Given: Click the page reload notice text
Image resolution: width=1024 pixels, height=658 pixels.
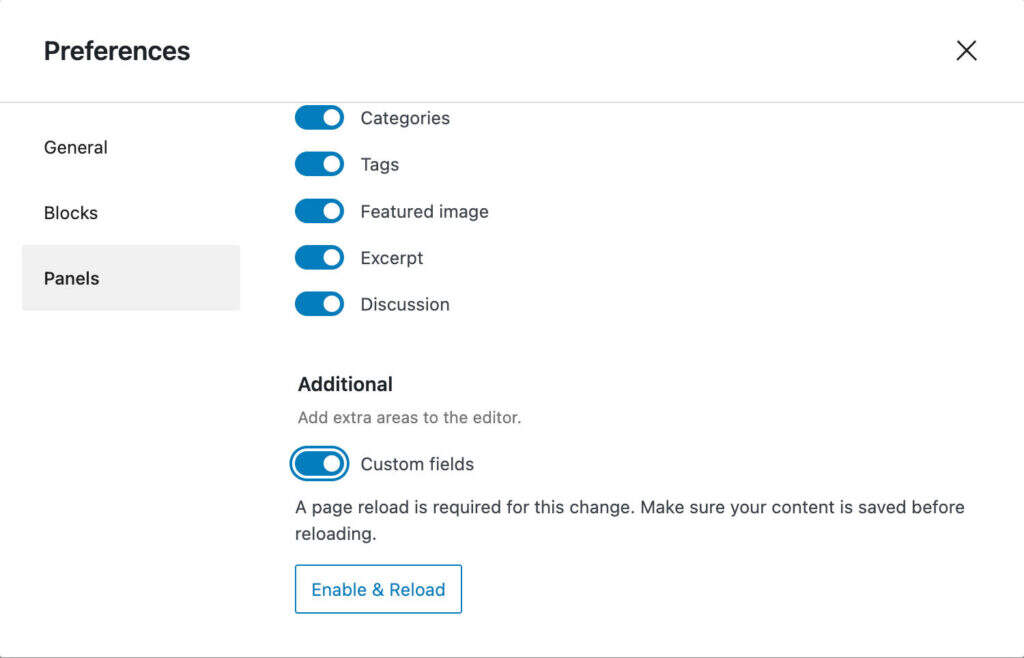Looking at the screenshot, I should (x=629, y=507).
